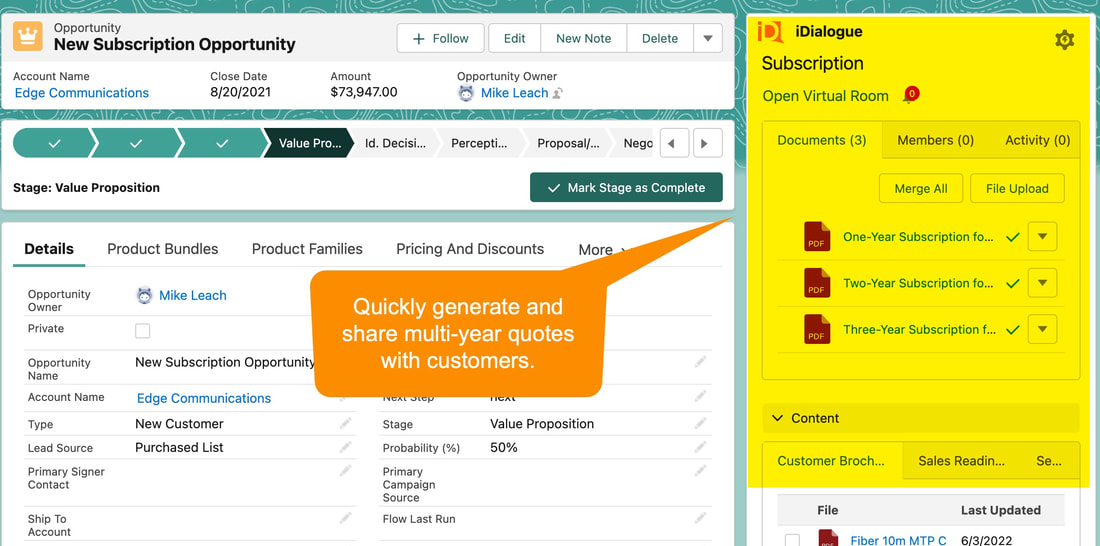This screenshot has height=546, width=1100.
Task: Click PDF icon for One-Year Subscription
Action: point(817,237)
